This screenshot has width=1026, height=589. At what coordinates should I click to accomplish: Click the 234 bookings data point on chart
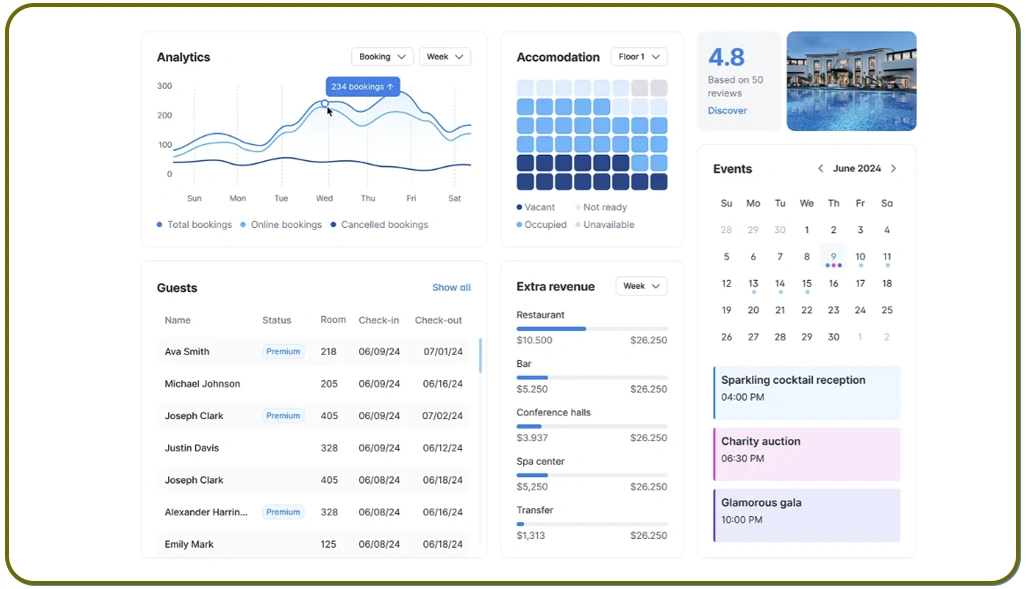pyautogui.click(x=325, y=103)
